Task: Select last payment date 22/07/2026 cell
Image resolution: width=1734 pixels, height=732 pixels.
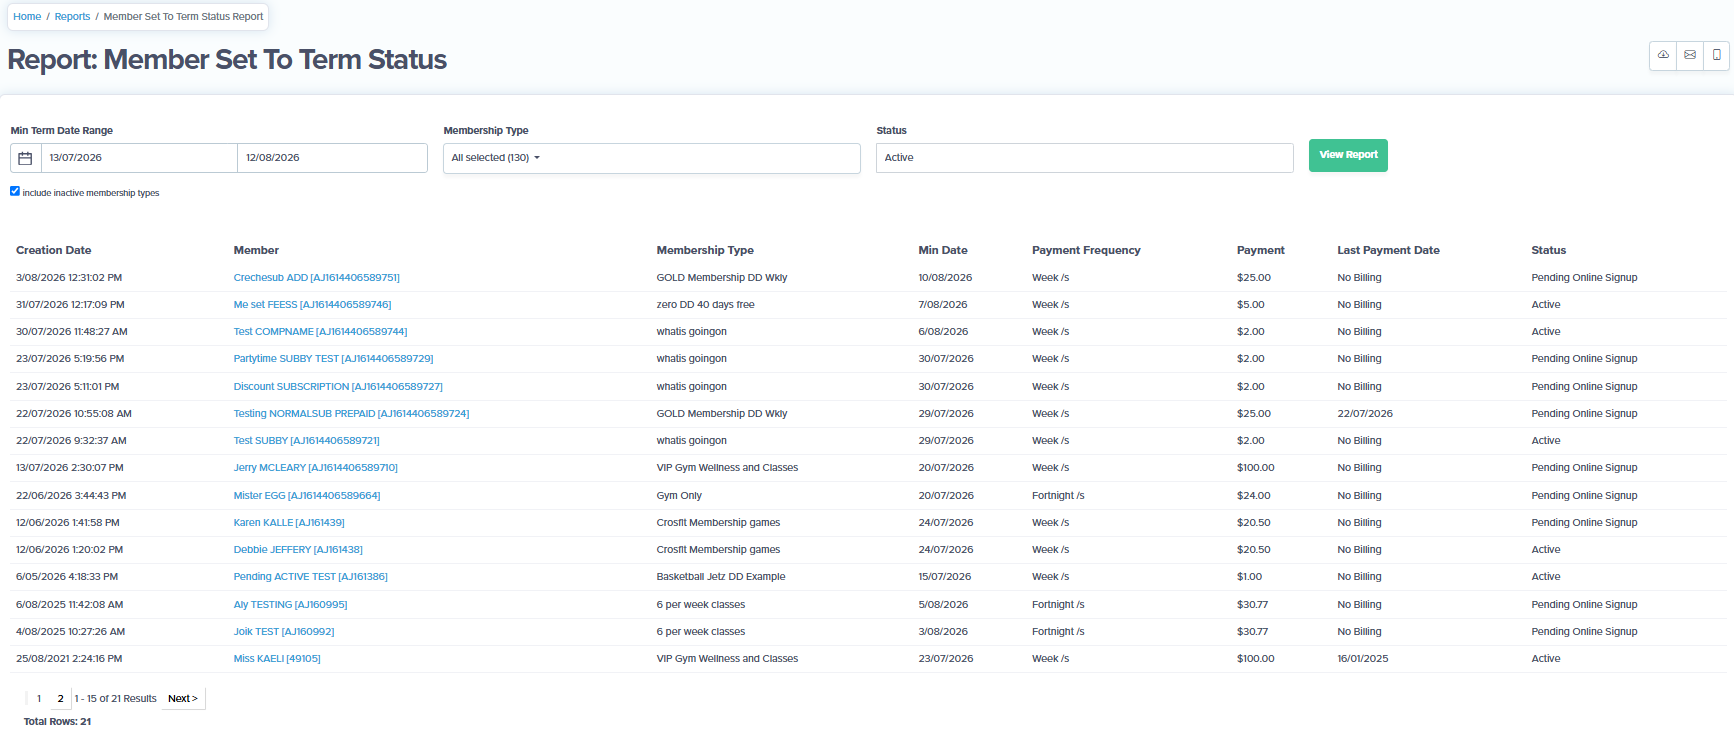Action: coord(1365,414)
